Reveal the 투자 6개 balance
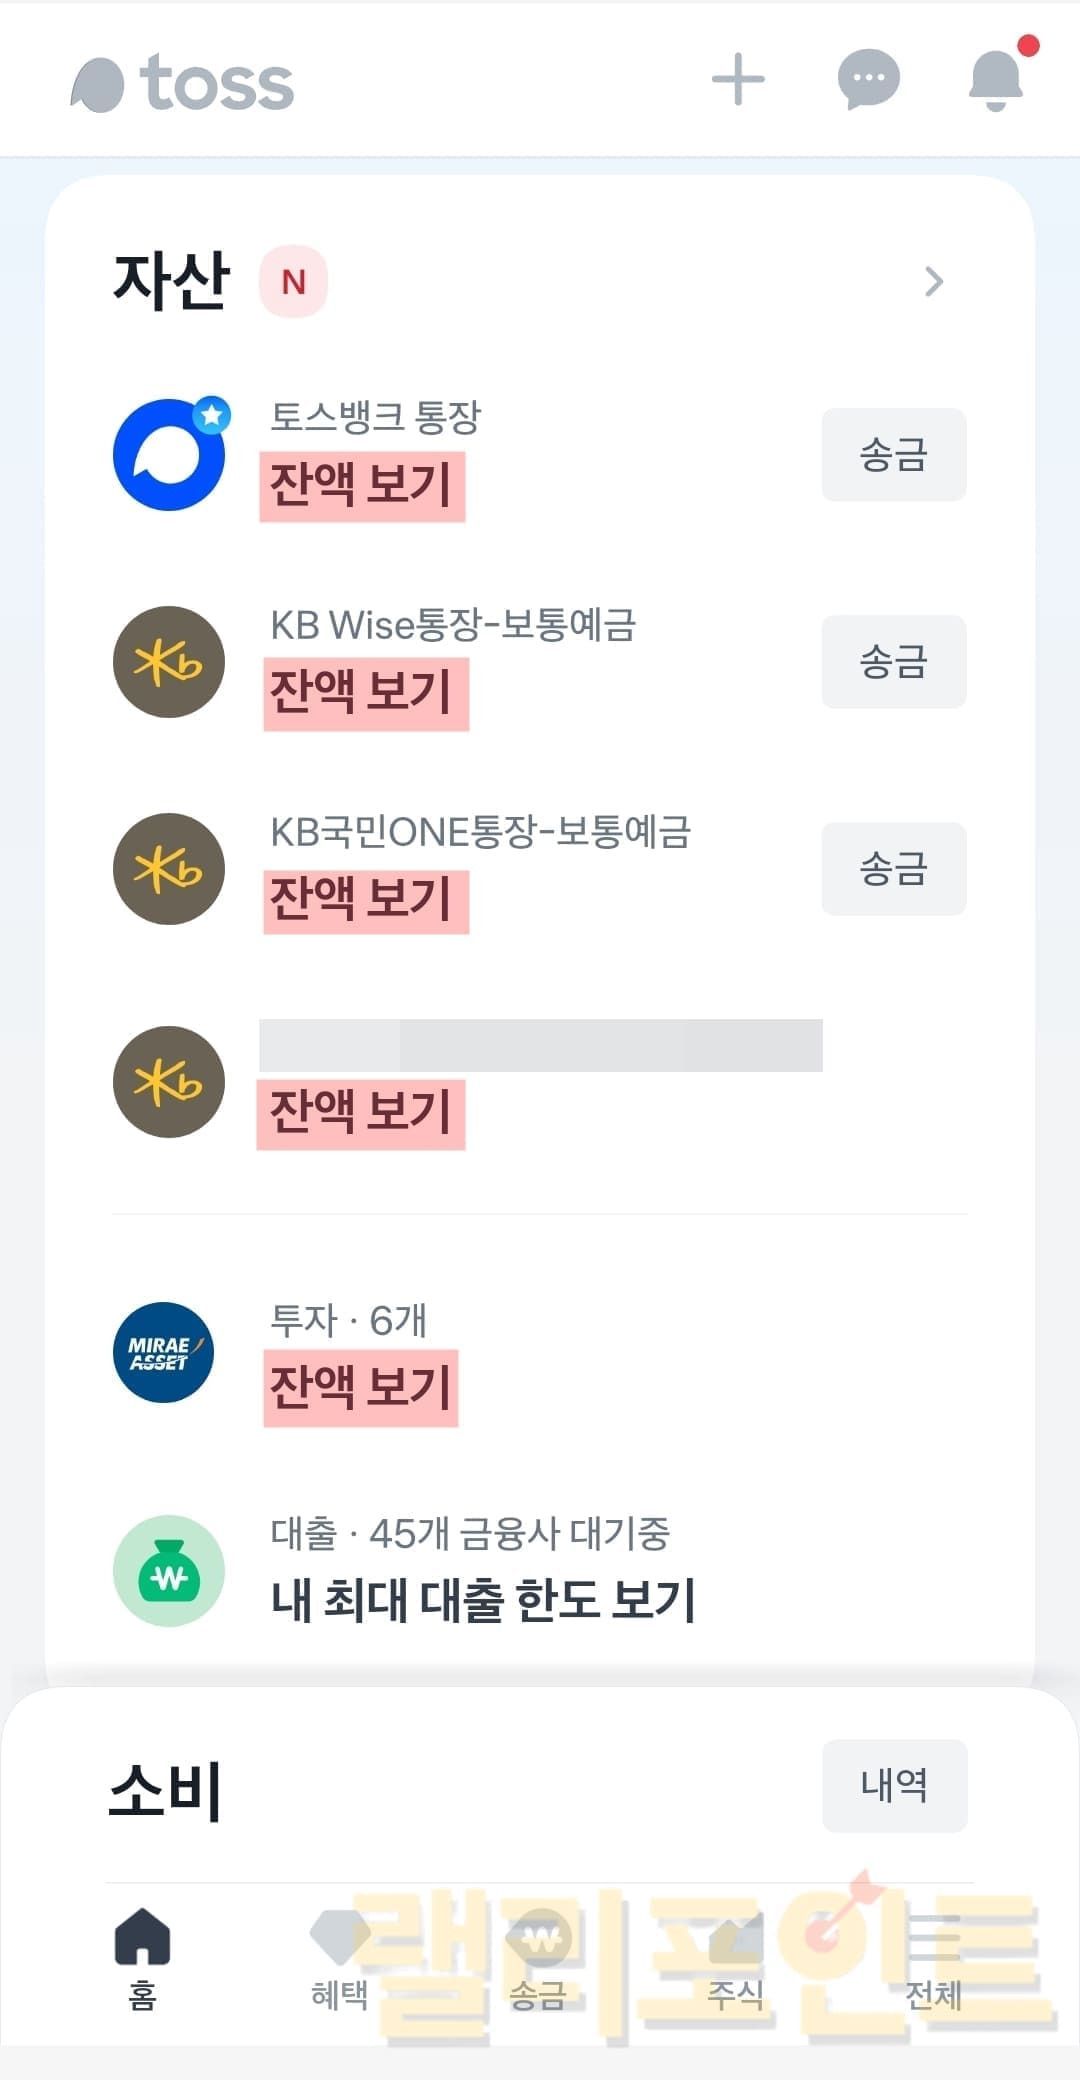This screenshot has height=2080, width=1080. (x=361, y=1387)
